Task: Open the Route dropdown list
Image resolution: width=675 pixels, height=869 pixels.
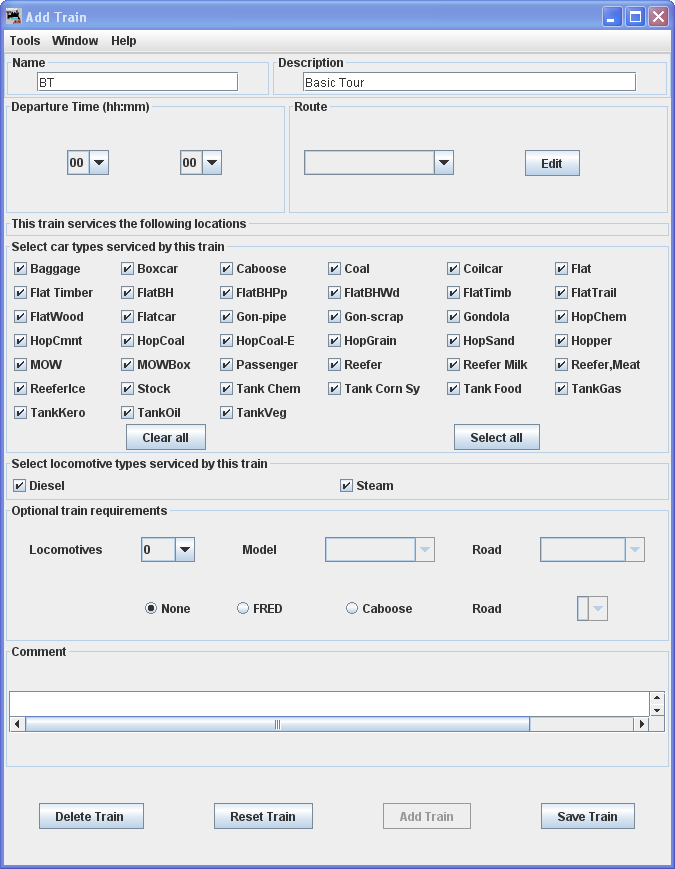Action: (444, 163)
